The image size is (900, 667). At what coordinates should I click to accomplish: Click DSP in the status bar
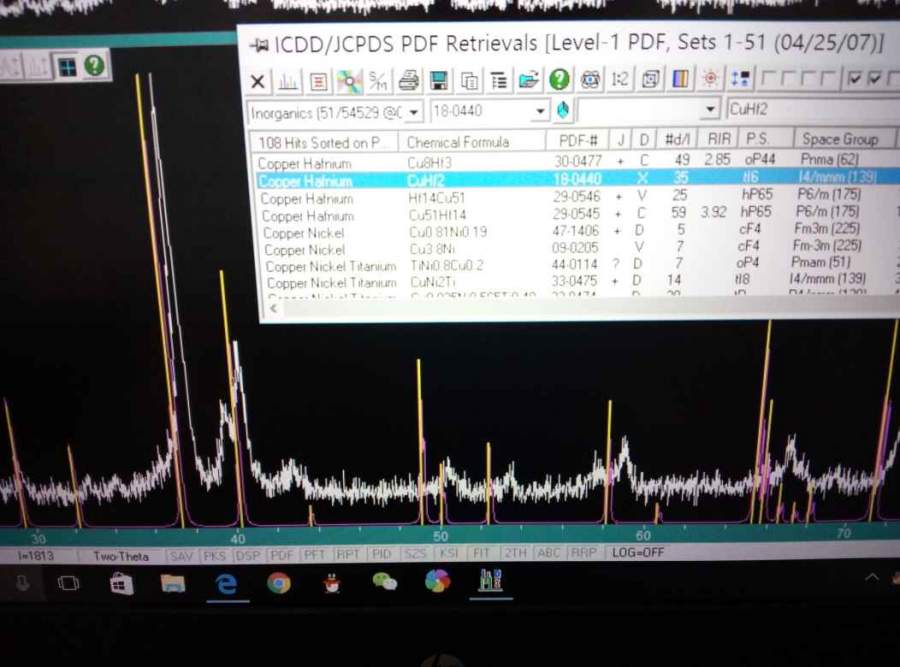pyautogui.click(x=248, y=555)
